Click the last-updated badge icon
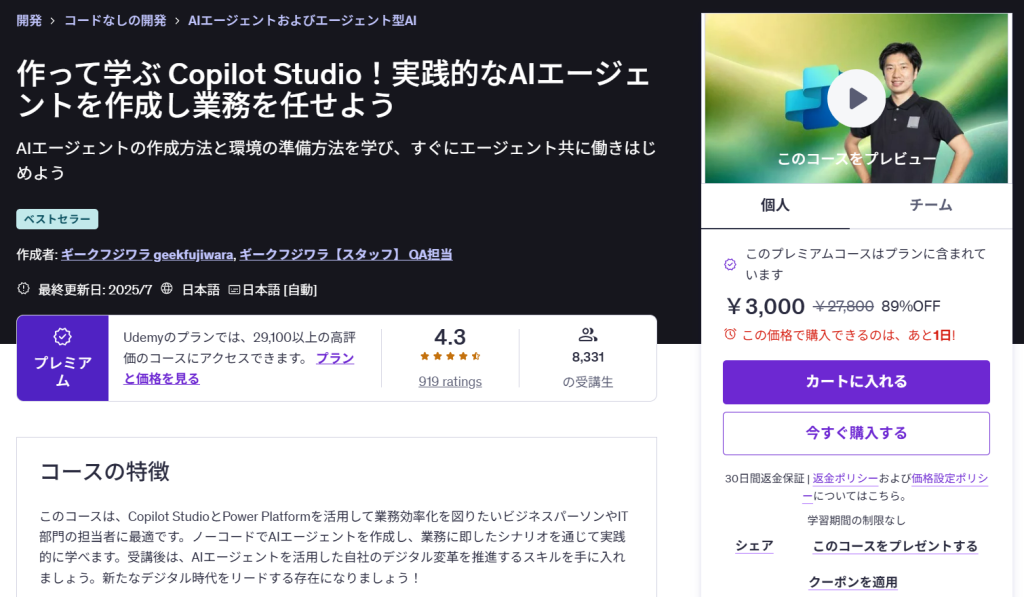This screenshot has height=597, width=1024. (24, 289)
